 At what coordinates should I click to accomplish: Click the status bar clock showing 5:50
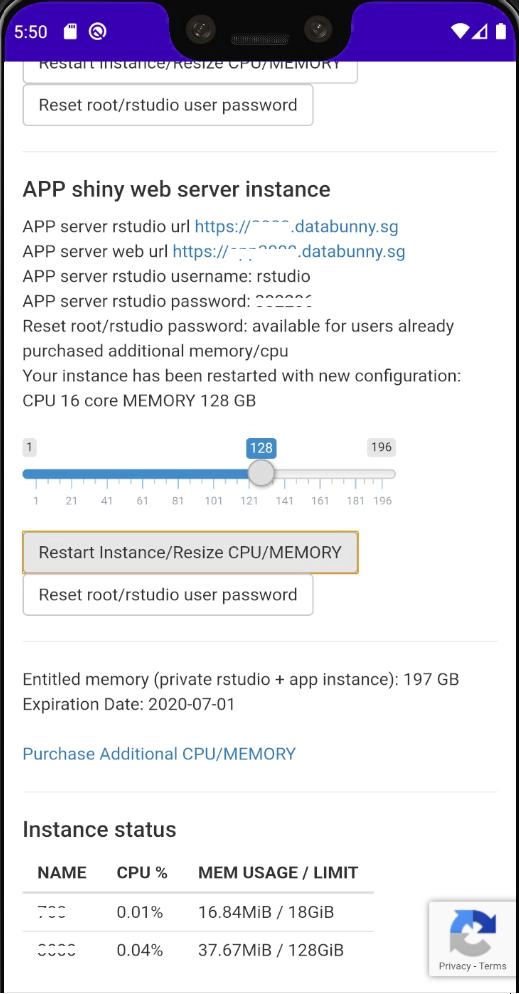[x=30, y=32]
